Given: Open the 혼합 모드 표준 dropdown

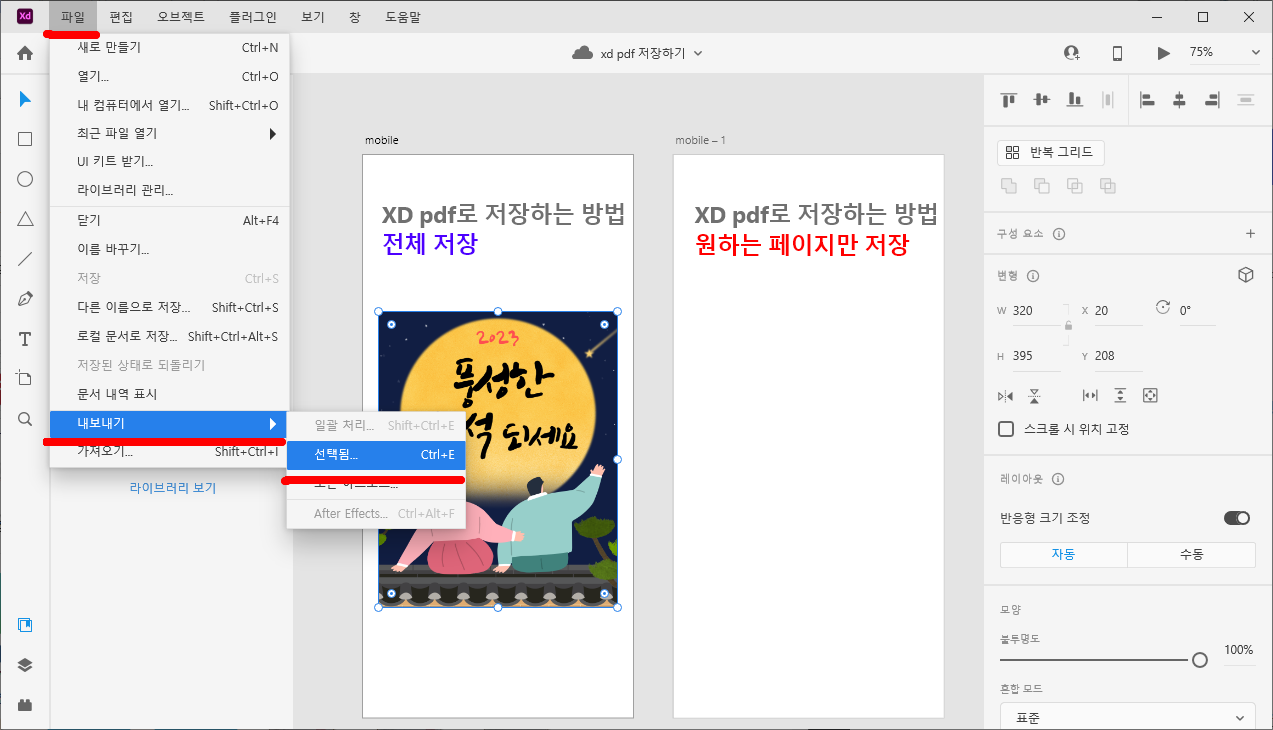Looking at the screenshot, I should pos(1127,716).
